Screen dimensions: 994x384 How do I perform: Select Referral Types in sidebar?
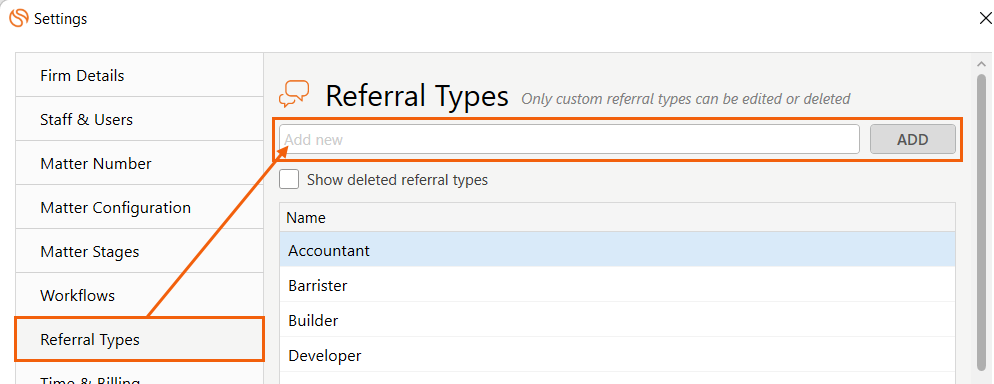point(139,339)
